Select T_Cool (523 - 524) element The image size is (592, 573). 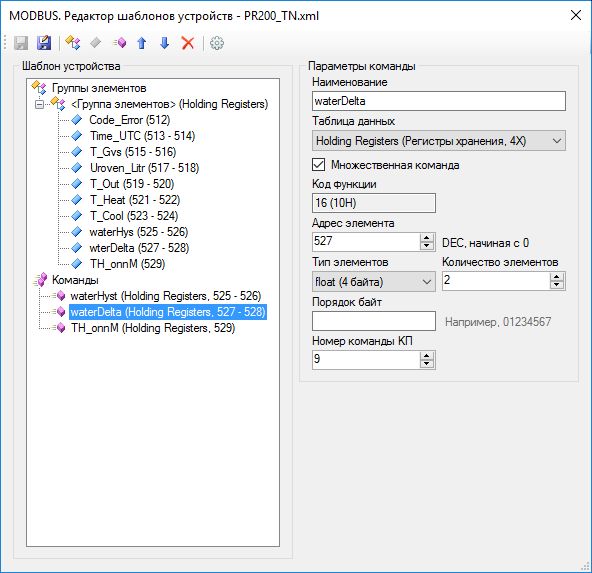tap(134, 216)
